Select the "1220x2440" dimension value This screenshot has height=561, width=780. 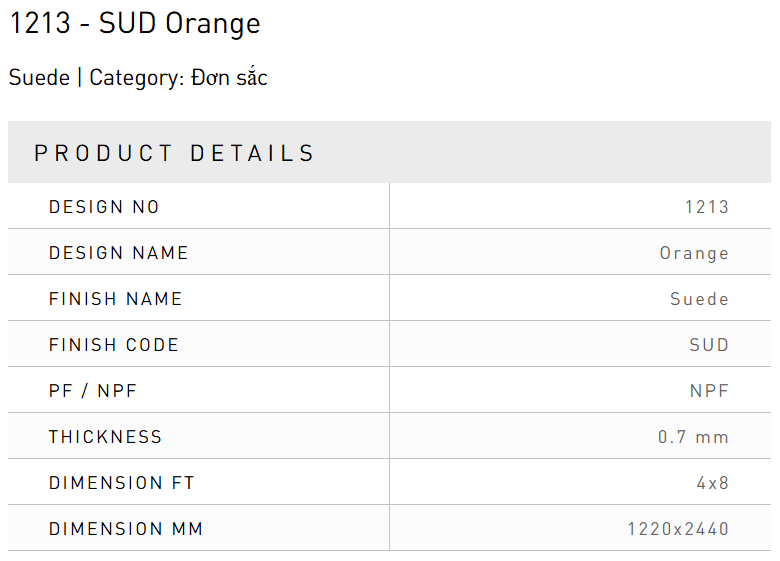pyautogui.click(x=678, y=529)
